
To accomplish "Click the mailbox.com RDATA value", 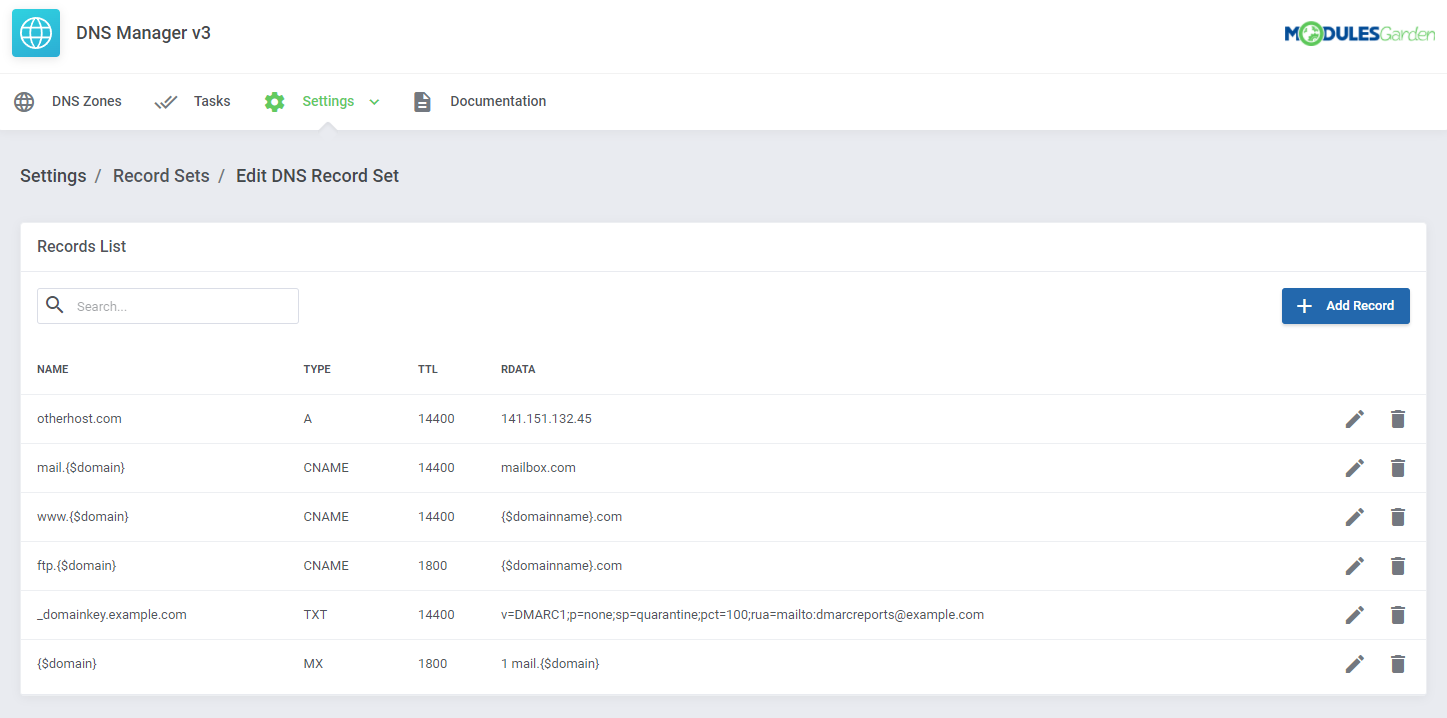I will pos(538,468).
